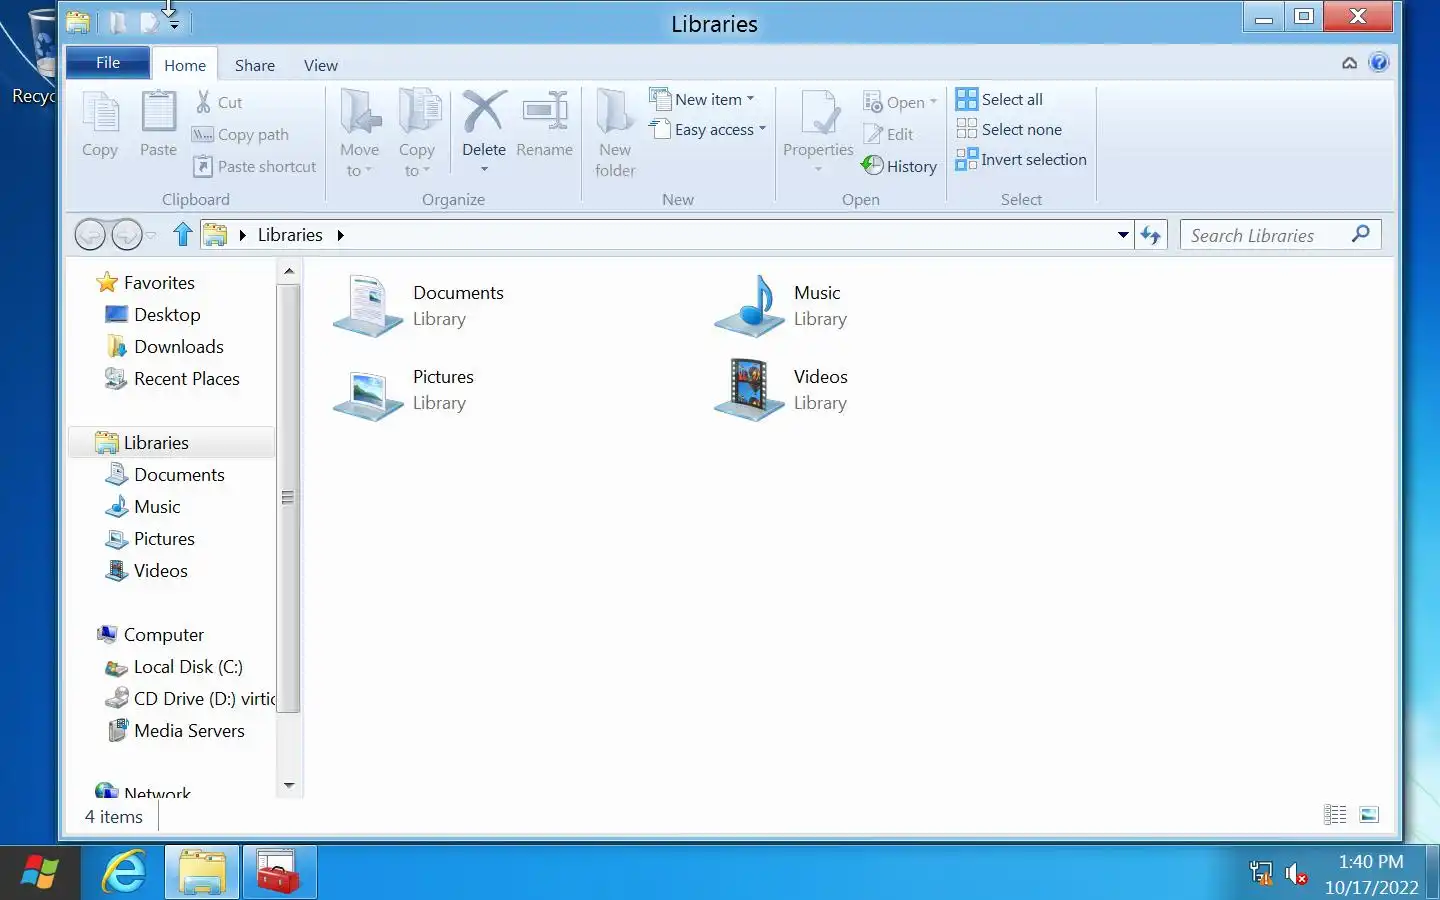Expand the Easy access menu
Screen dimensions: 1440x900
tap(708, 129)
